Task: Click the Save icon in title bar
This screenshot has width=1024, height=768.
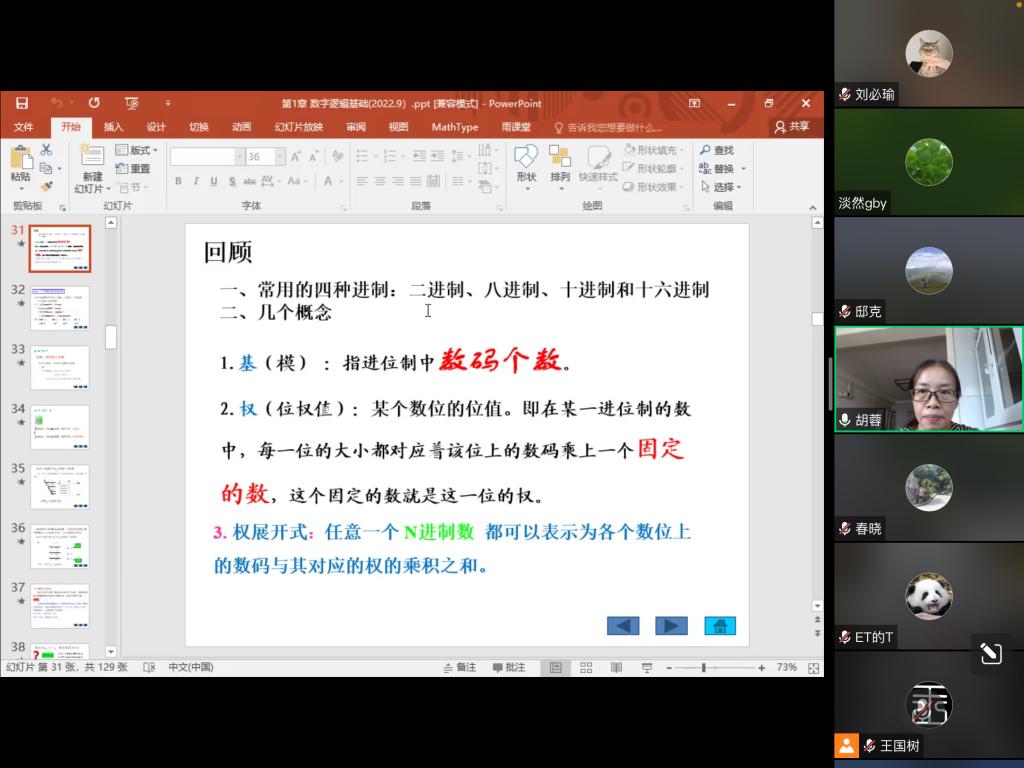Action: [x=22, y=103]
